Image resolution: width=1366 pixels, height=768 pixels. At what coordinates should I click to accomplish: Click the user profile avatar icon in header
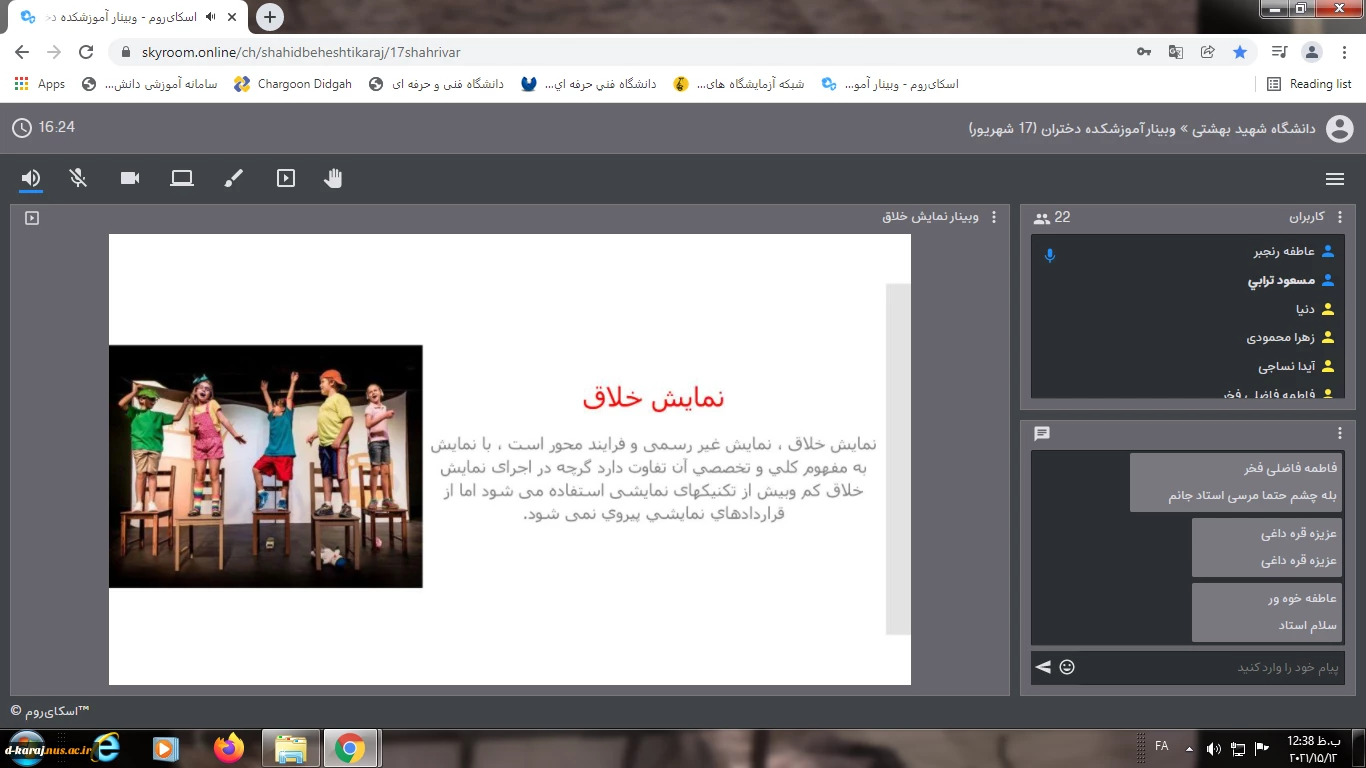click(x=1339, y=128)
